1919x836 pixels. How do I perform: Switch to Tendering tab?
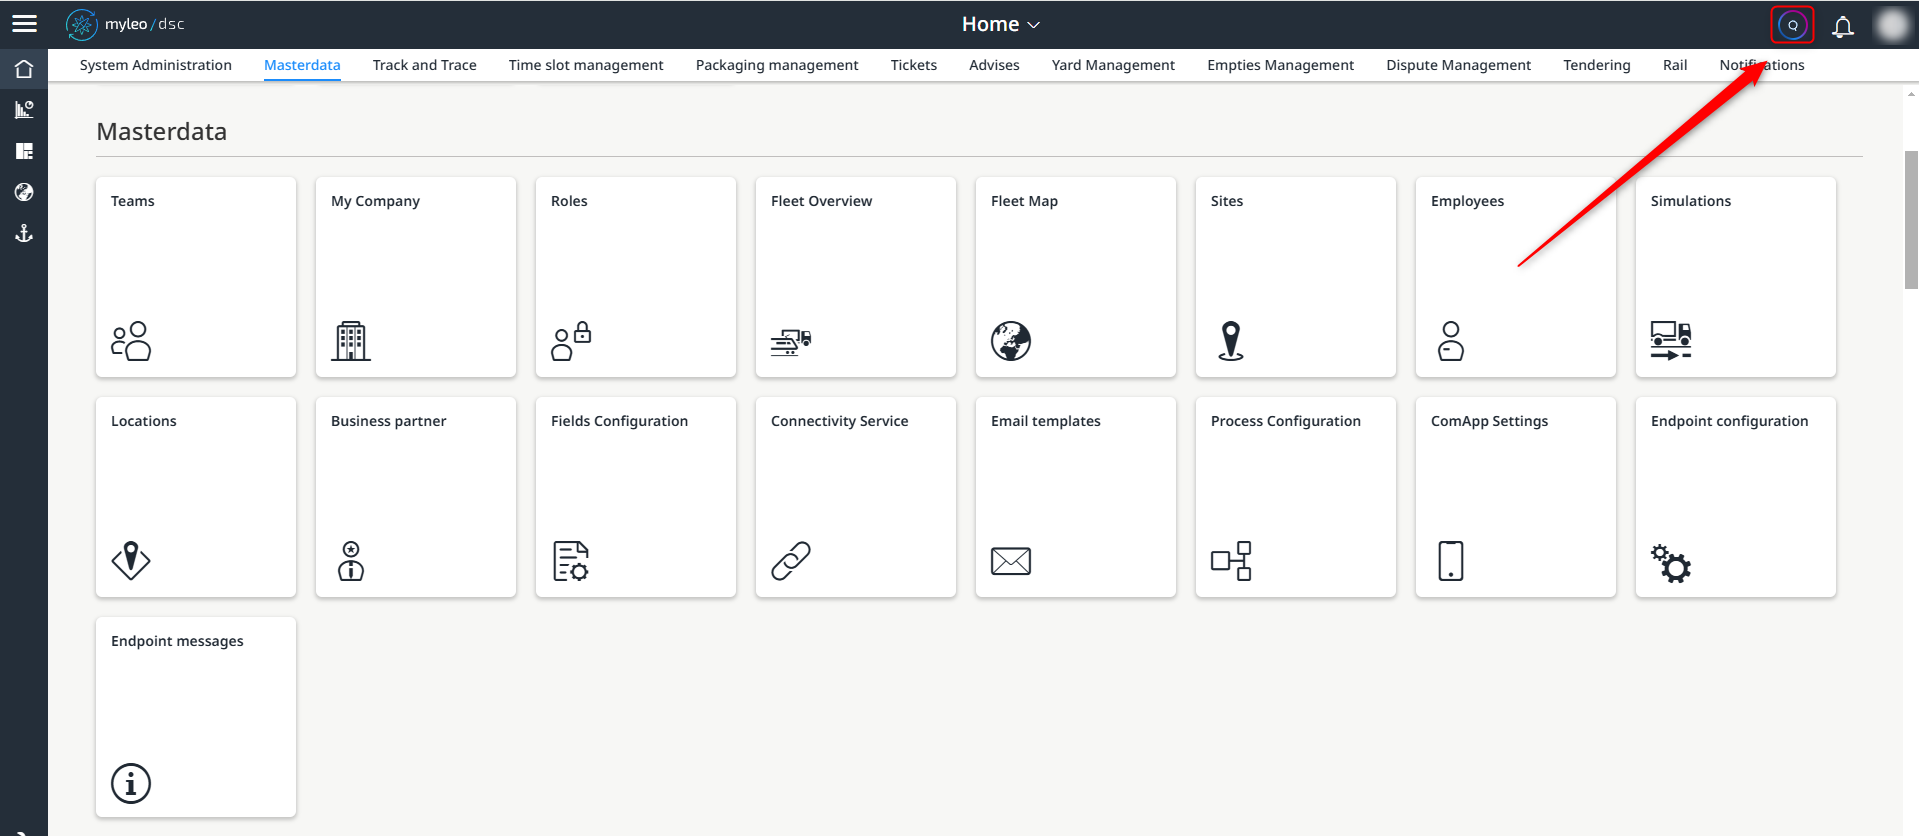click(1596, 65)
